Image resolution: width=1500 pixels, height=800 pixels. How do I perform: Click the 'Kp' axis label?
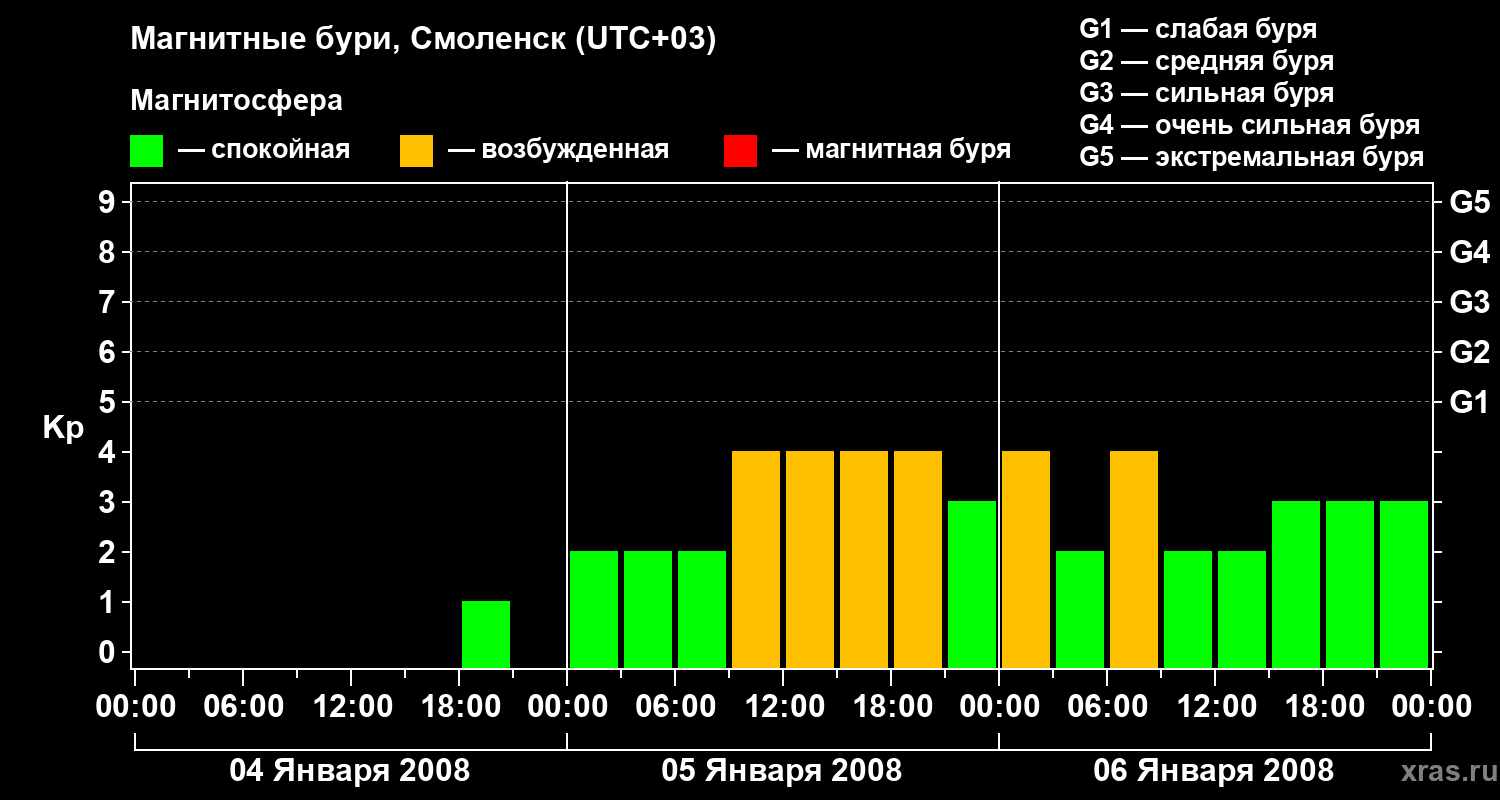63,428
